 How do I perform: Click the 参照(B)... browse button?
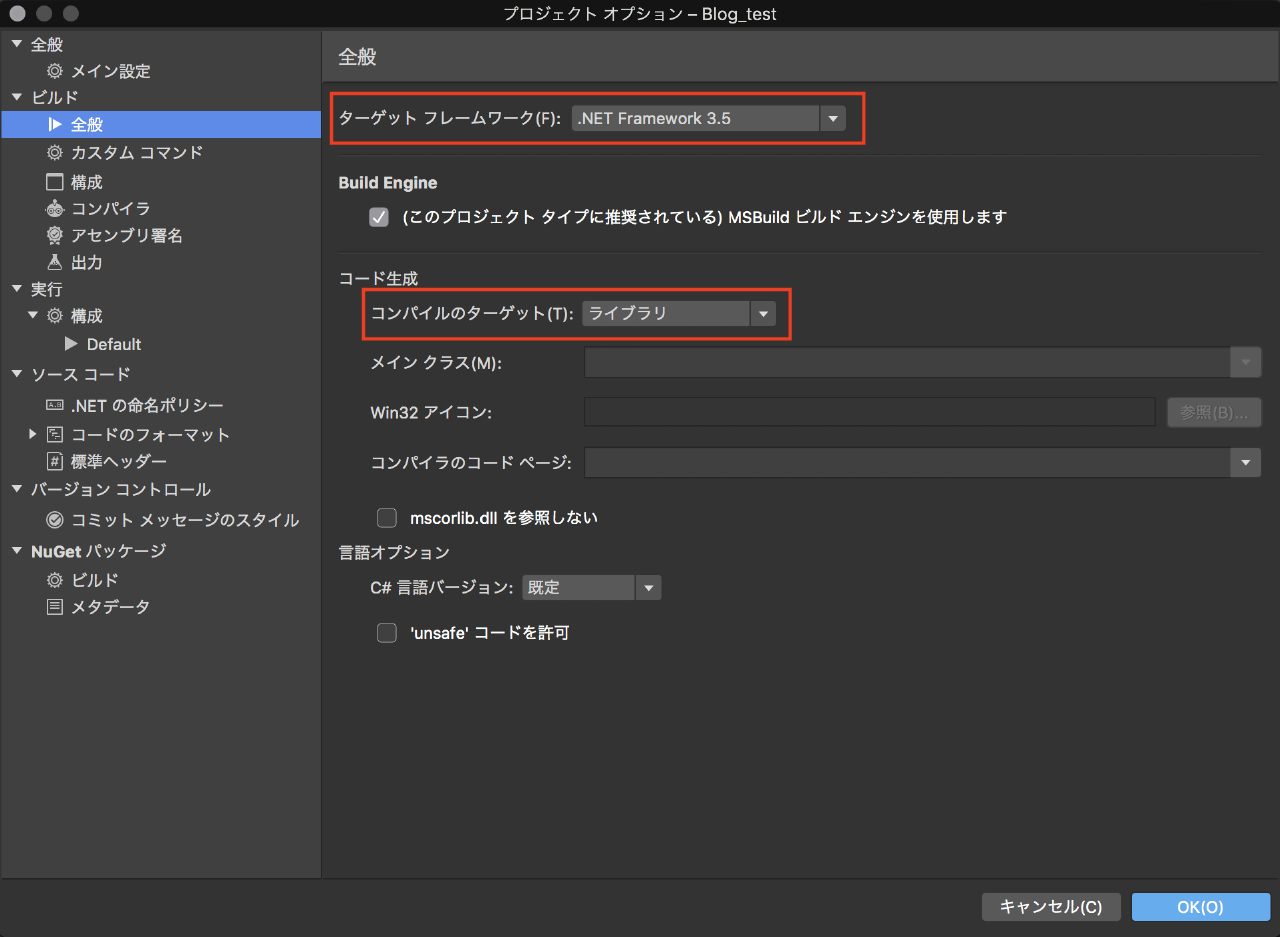tap(1214, 412)
